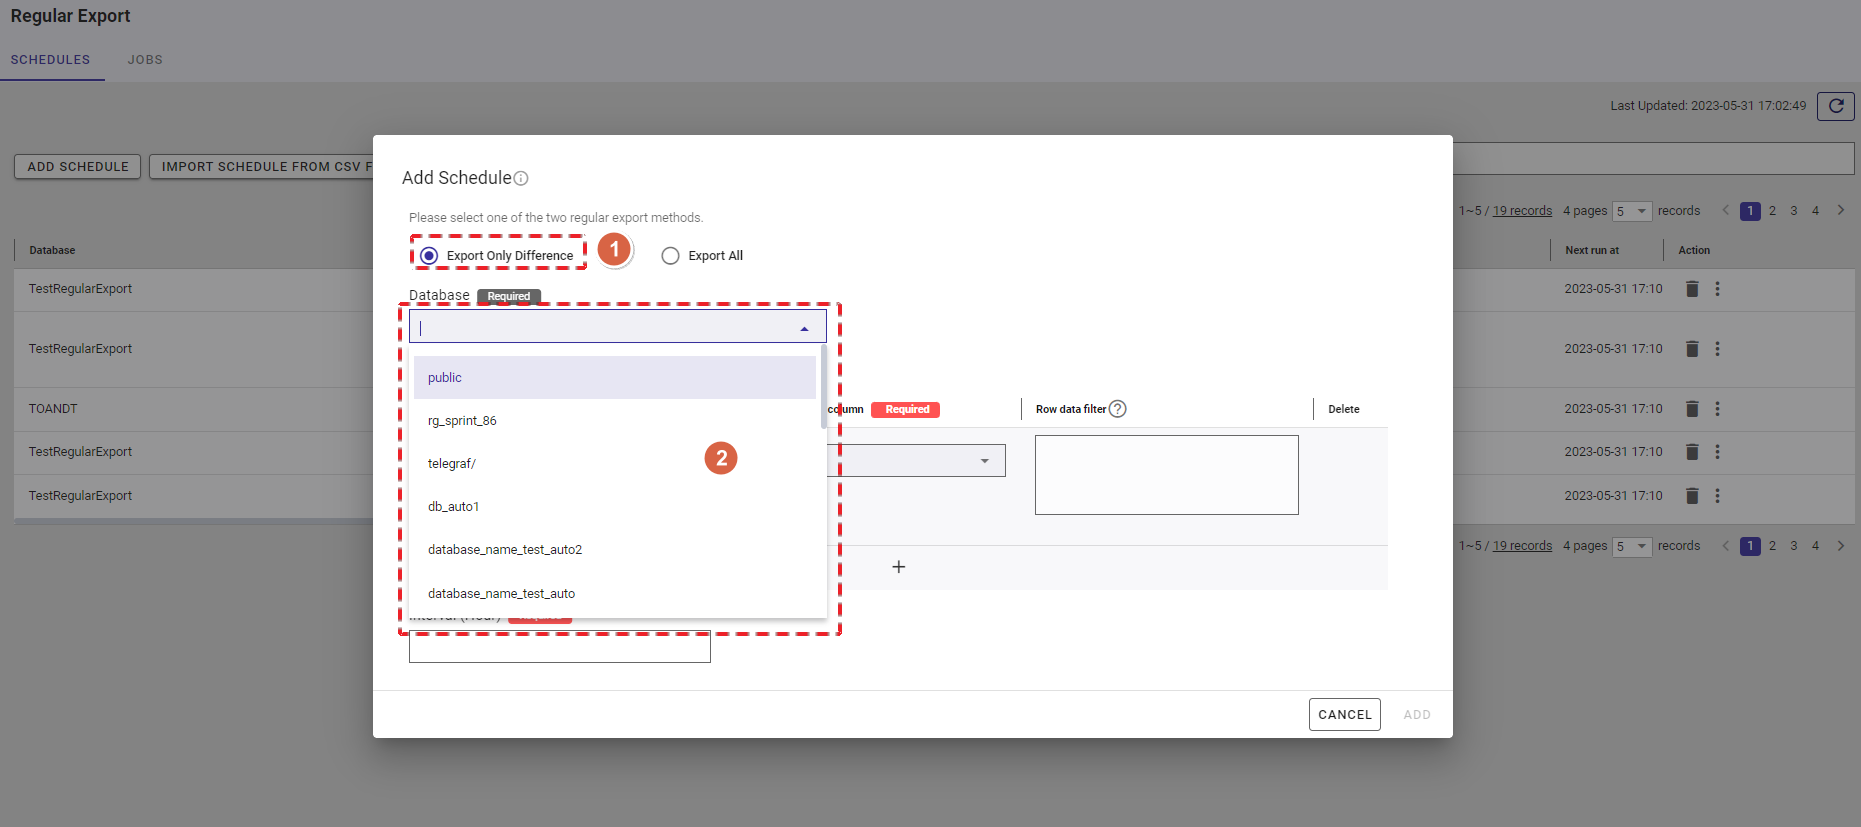Open the top 19 records link
Screen dimensions: 1861x827
pos(1522,211)
